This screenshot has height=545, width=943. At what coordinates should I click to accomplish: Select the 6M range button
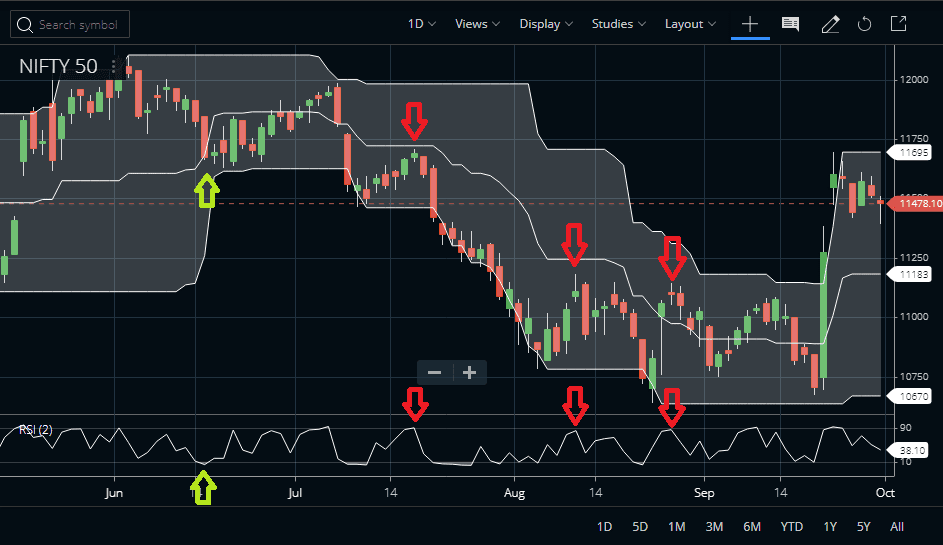pyautogui.click(x=752, y=527)
